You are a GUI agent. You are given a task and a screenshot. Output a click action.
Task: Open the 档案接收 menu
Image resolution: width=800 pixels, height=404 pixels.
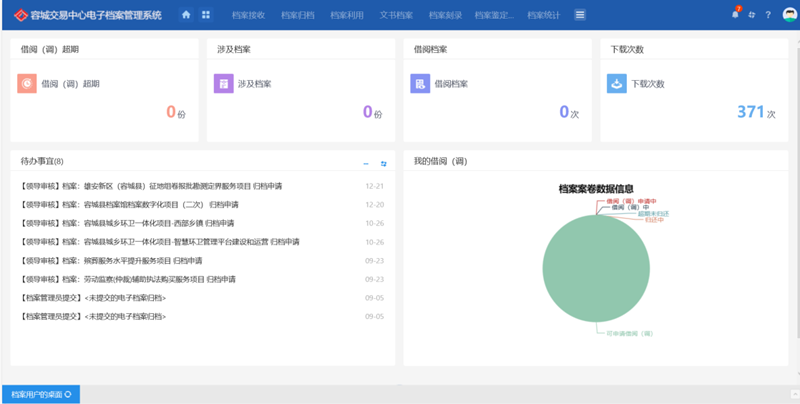pos(248,15)
